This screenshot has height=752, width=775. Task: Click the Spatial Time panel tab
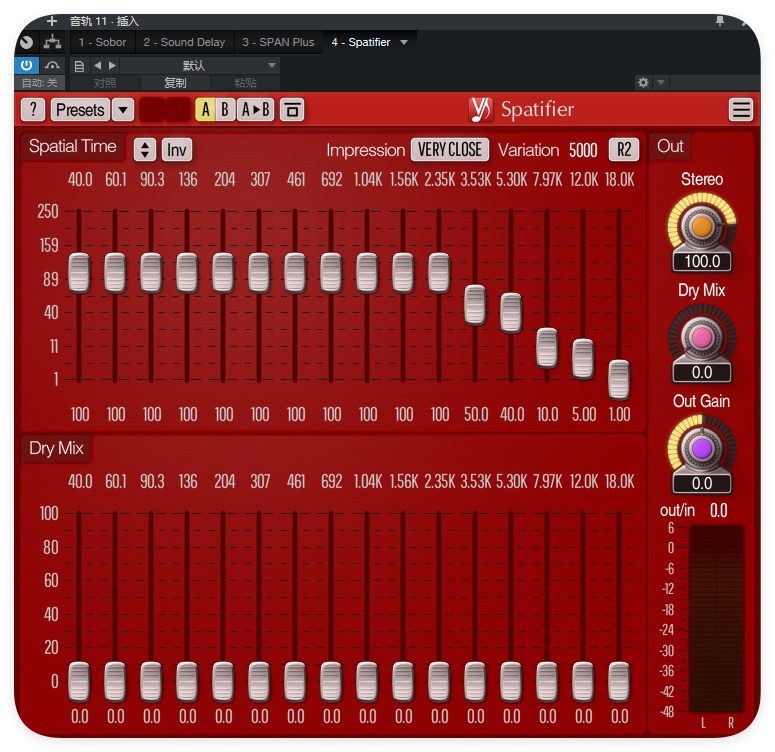73,146
